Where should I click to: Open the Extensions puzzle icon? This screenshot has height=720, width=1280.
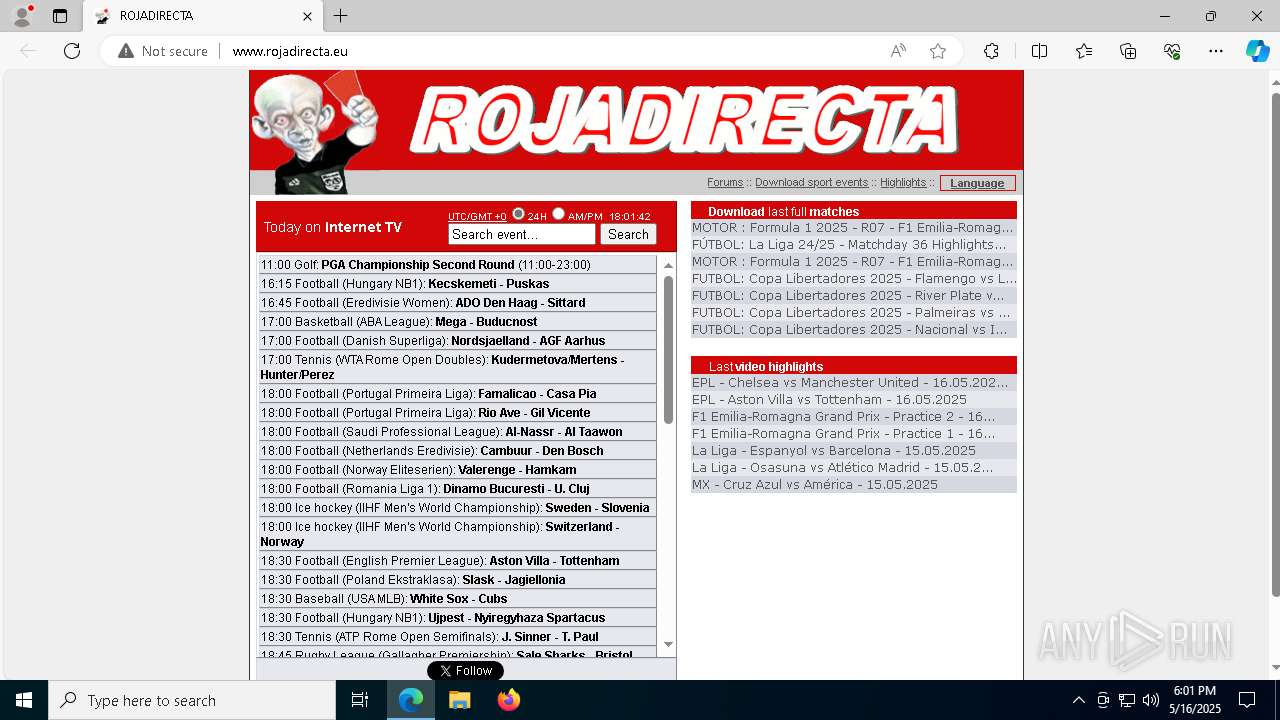pyautogui.click(x=991, y=51)
